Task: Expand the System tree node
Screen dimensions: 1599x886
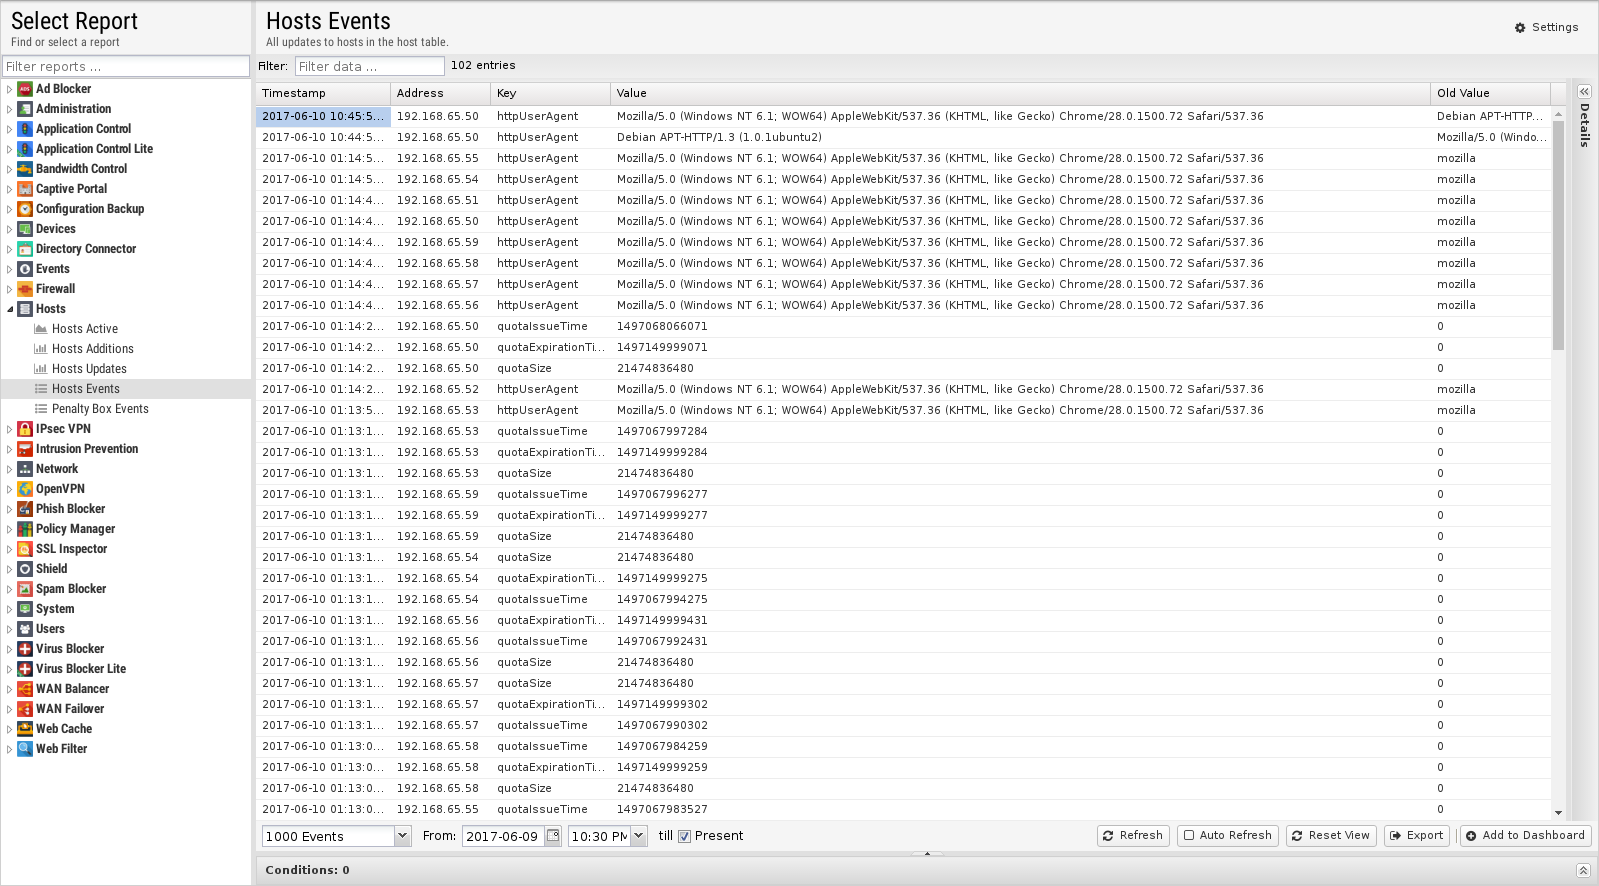Action: (9, 609)
